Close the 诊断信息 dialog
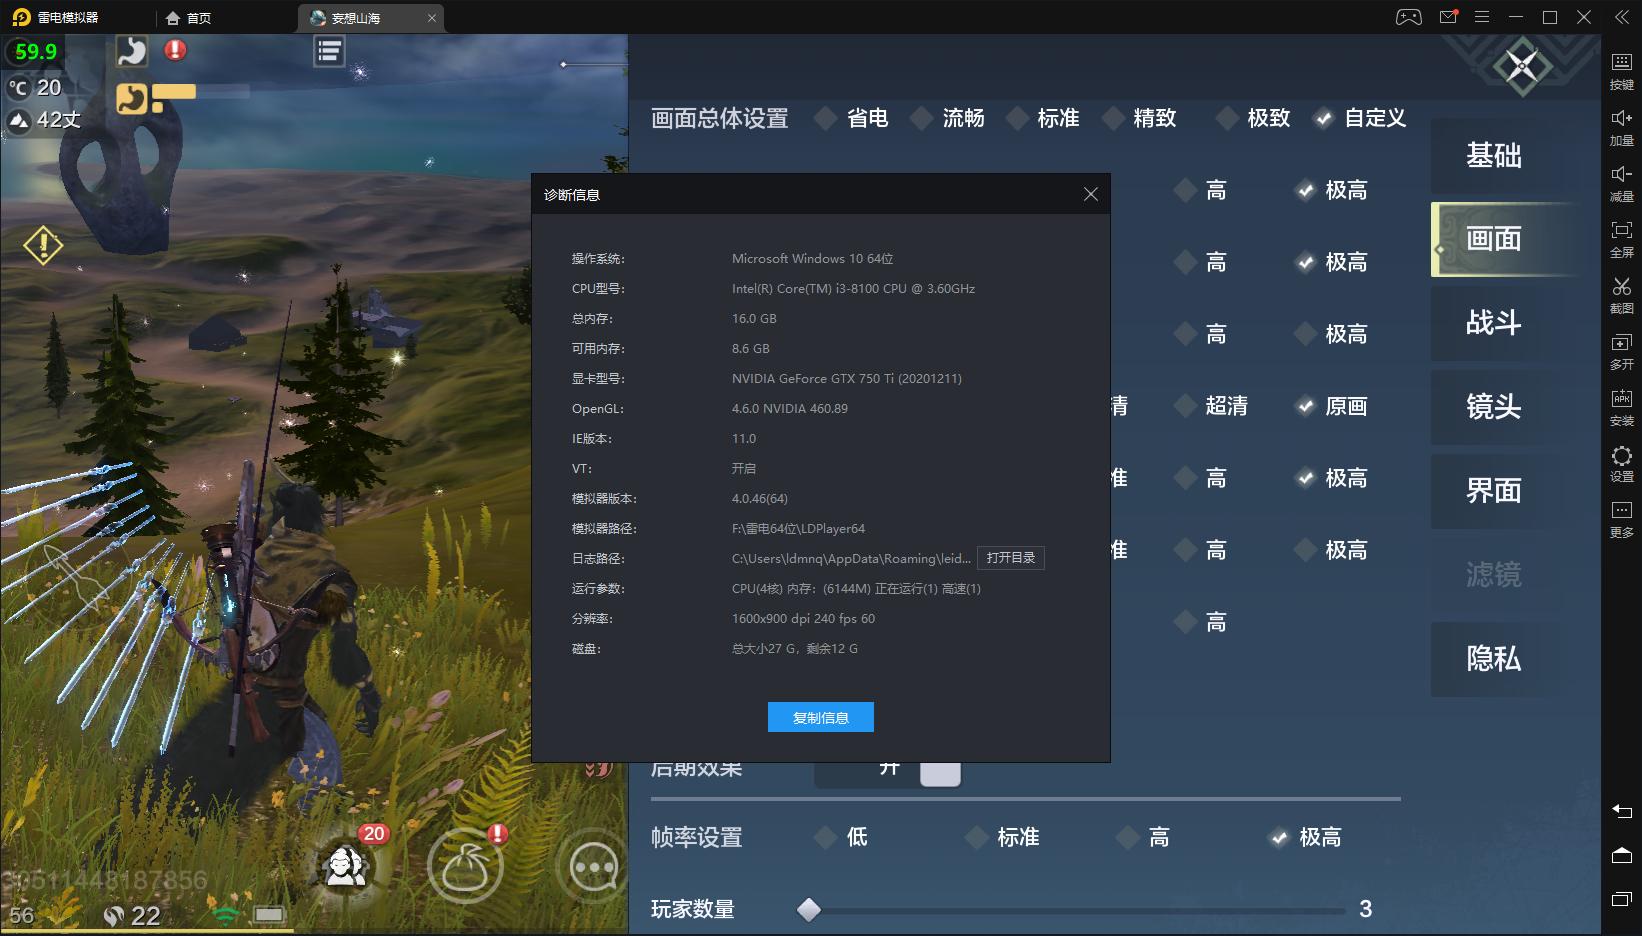Viewport: 1642px width, 936px height. tap(1091, 195)
